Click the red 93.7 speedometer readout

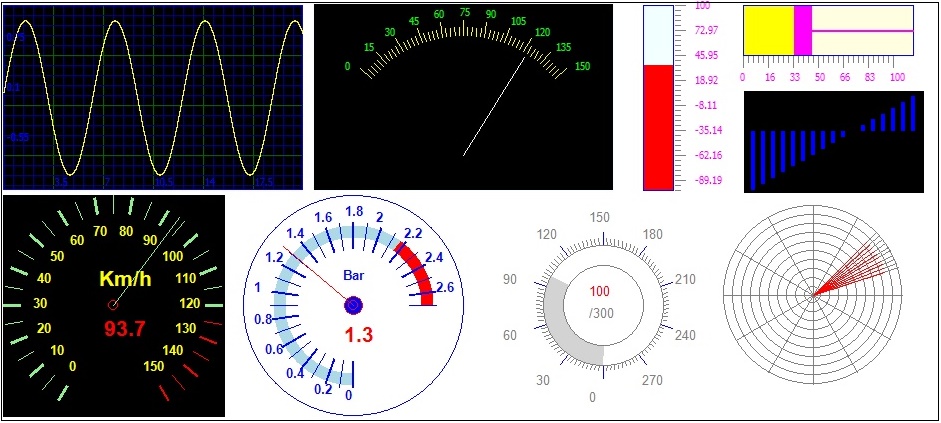coord(125,328)
